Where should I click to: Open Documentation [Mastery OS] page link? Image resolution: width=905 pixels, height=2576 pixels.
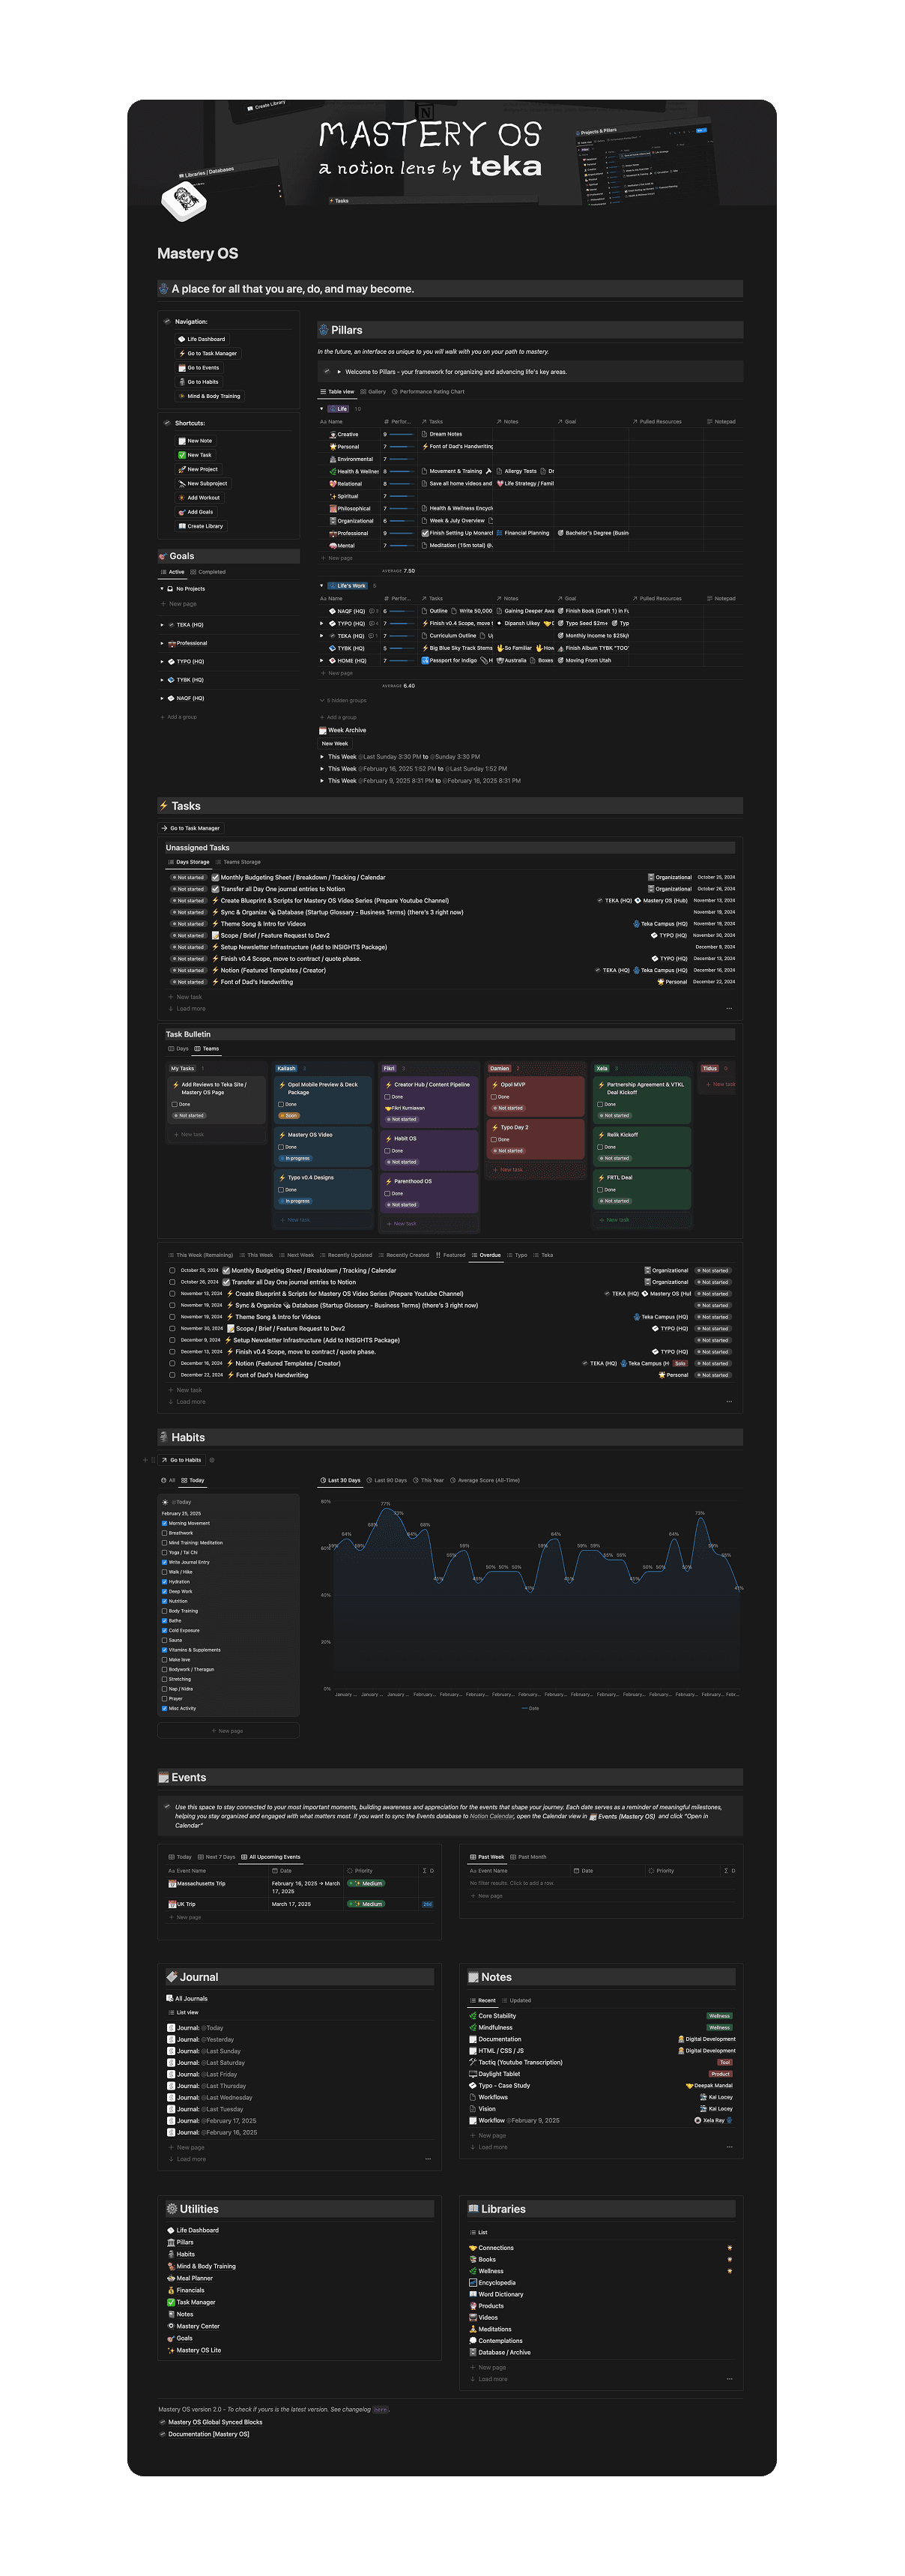coord(208,2434)
